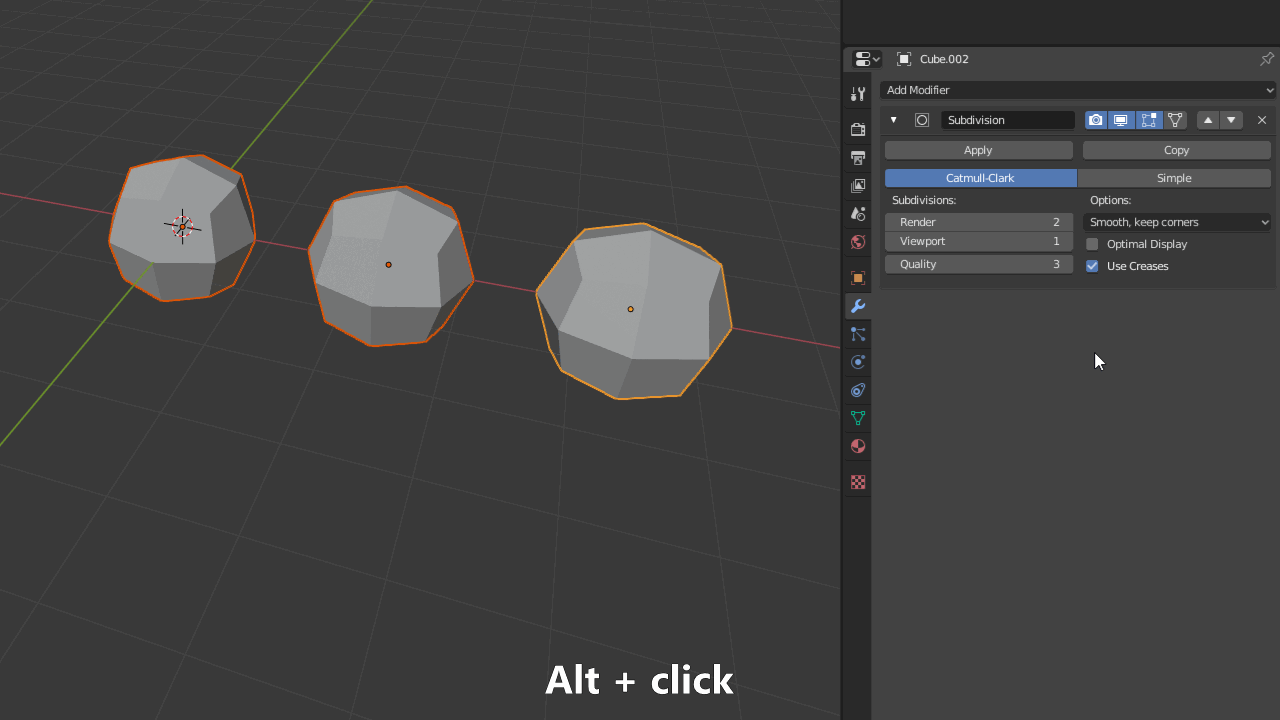Select the middle subdivided cube in viewport
The height and width of the screenshot is (720, 1280).
[390, 266]
